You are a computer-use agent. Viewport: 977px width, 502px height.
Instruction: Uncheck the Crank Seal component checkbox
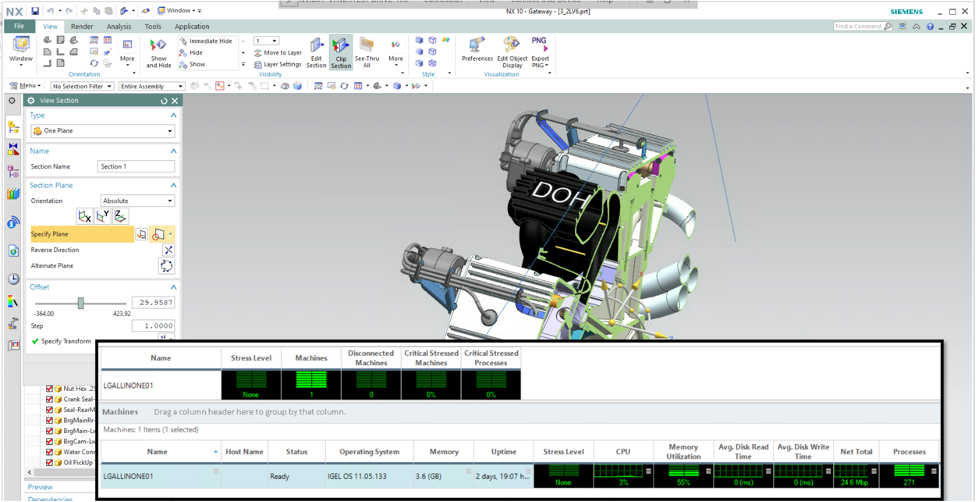coord(50,399)
